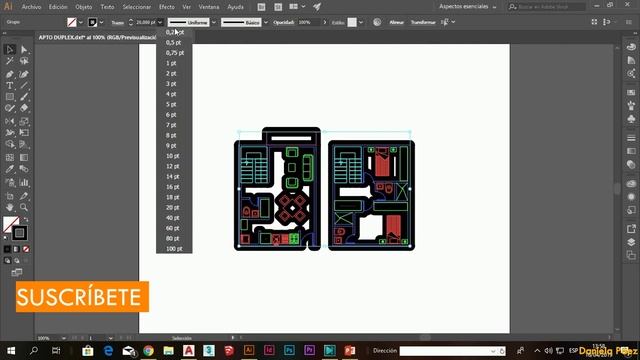The image size is (640, 360).
Task: Select the Column Graph tool
Action: (x=24, y=182)
